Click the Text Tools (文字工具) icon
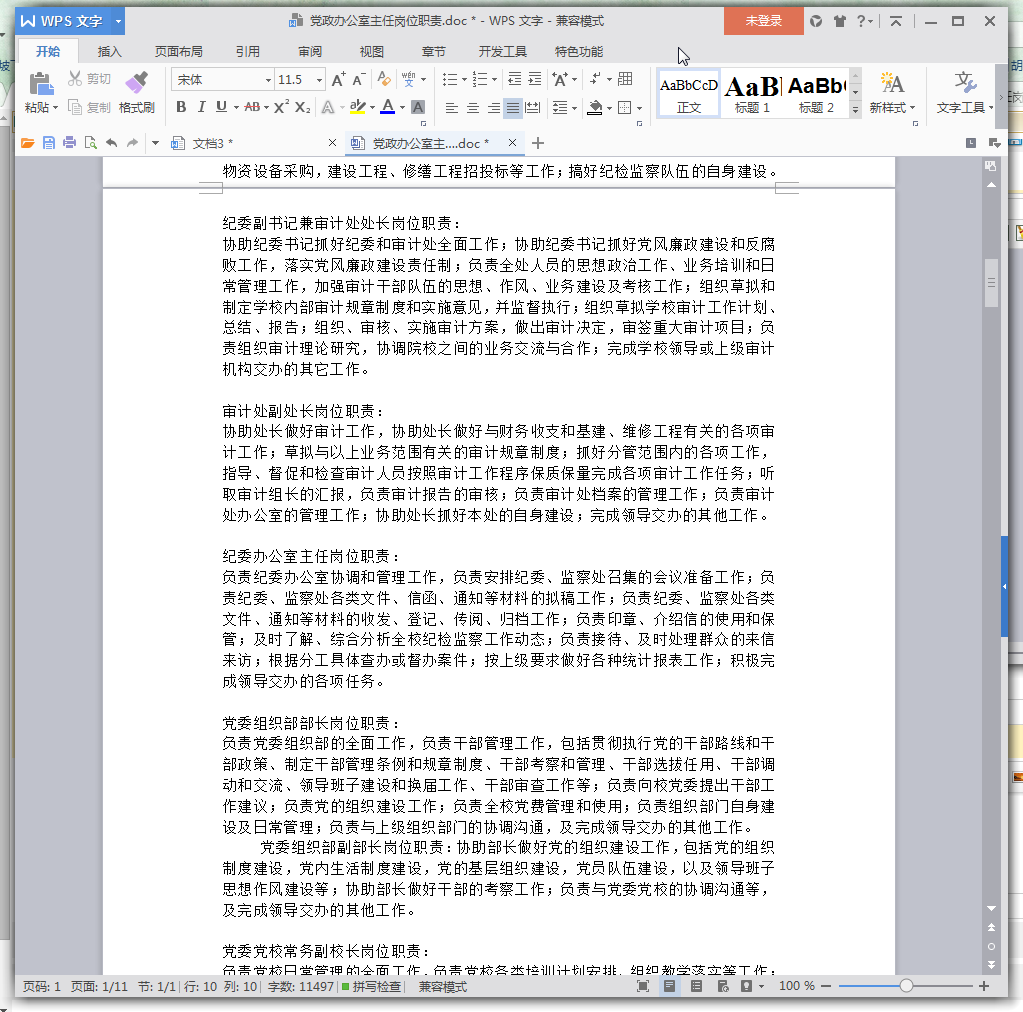 click(965, 83)
